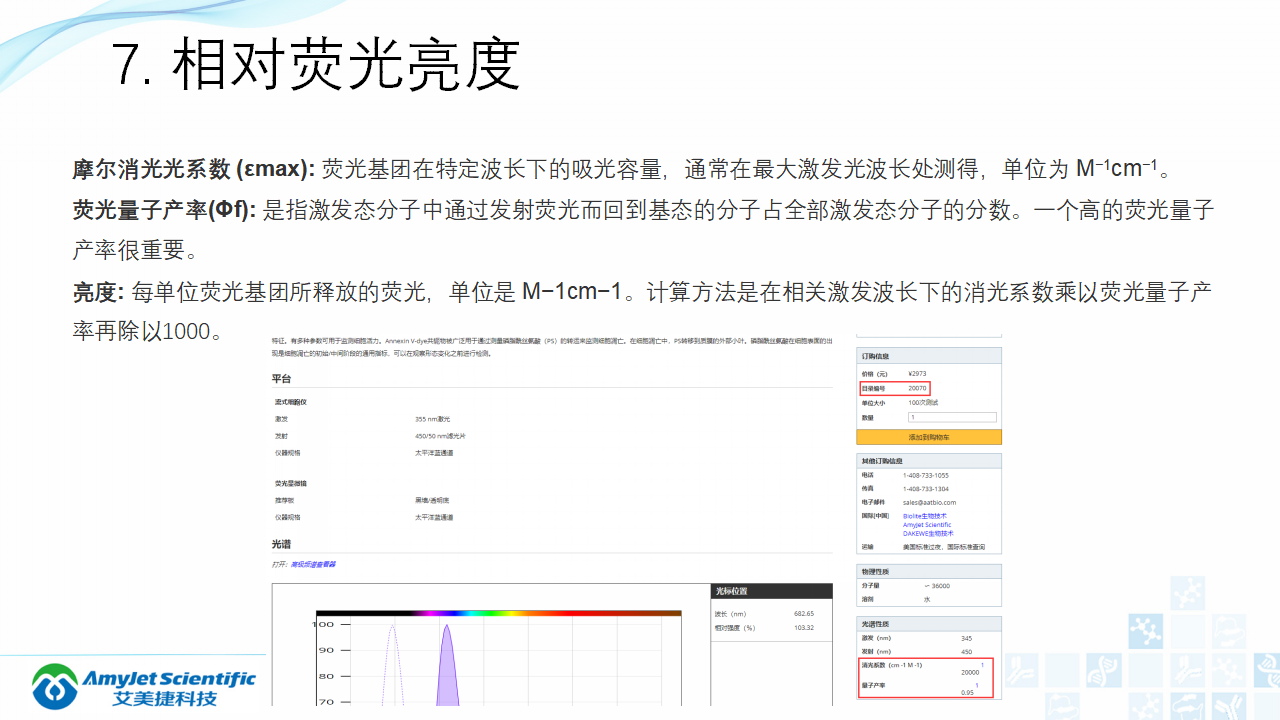Expand the 物理性质 section header
Viewport: 1280px width, 720px height.
876,570
